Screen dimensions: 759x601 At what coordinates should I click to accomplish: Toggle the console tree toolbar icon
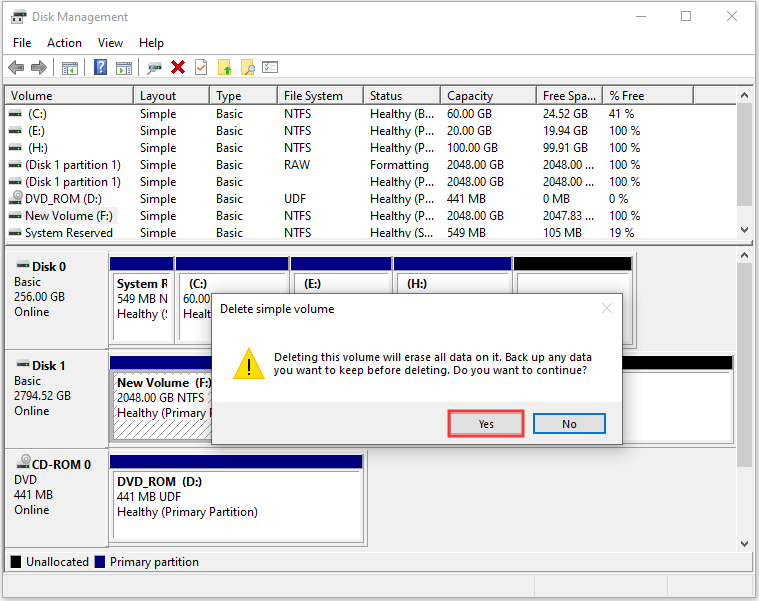70,68
